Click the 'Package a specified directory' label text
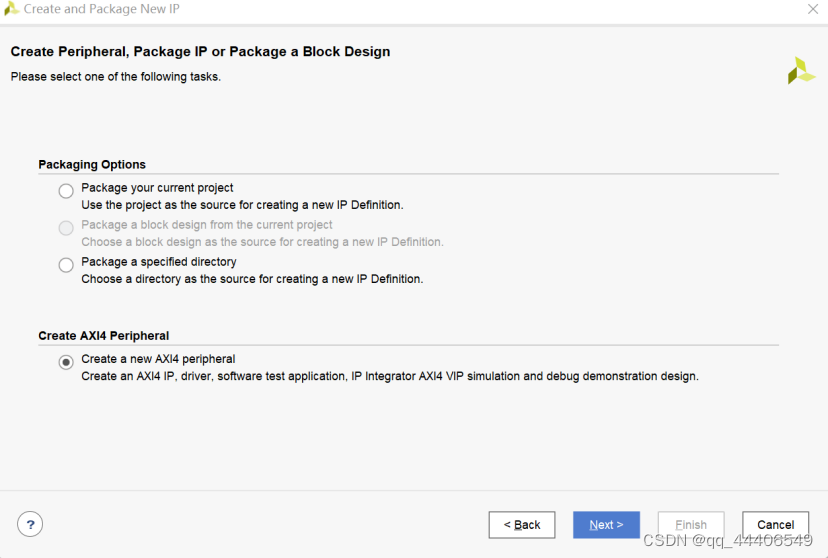 pyautogui.click(x=159, y=262)
